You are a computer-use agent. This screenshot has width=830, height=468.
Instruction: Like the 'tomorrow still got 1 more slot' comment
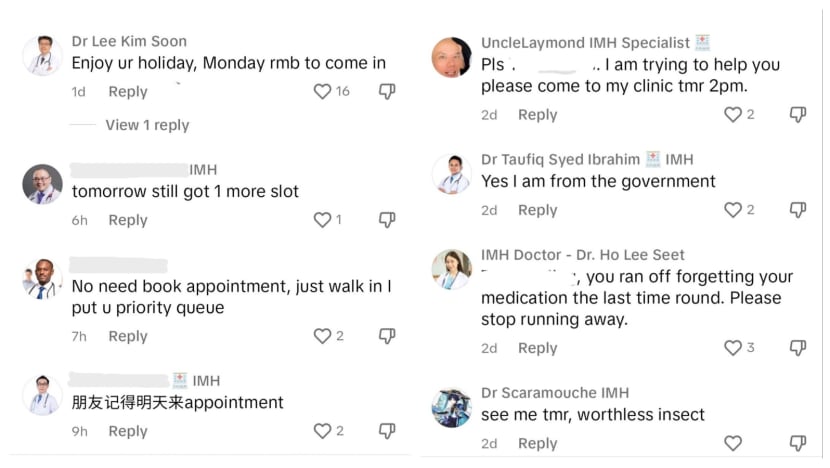click(x=322, y=220)
